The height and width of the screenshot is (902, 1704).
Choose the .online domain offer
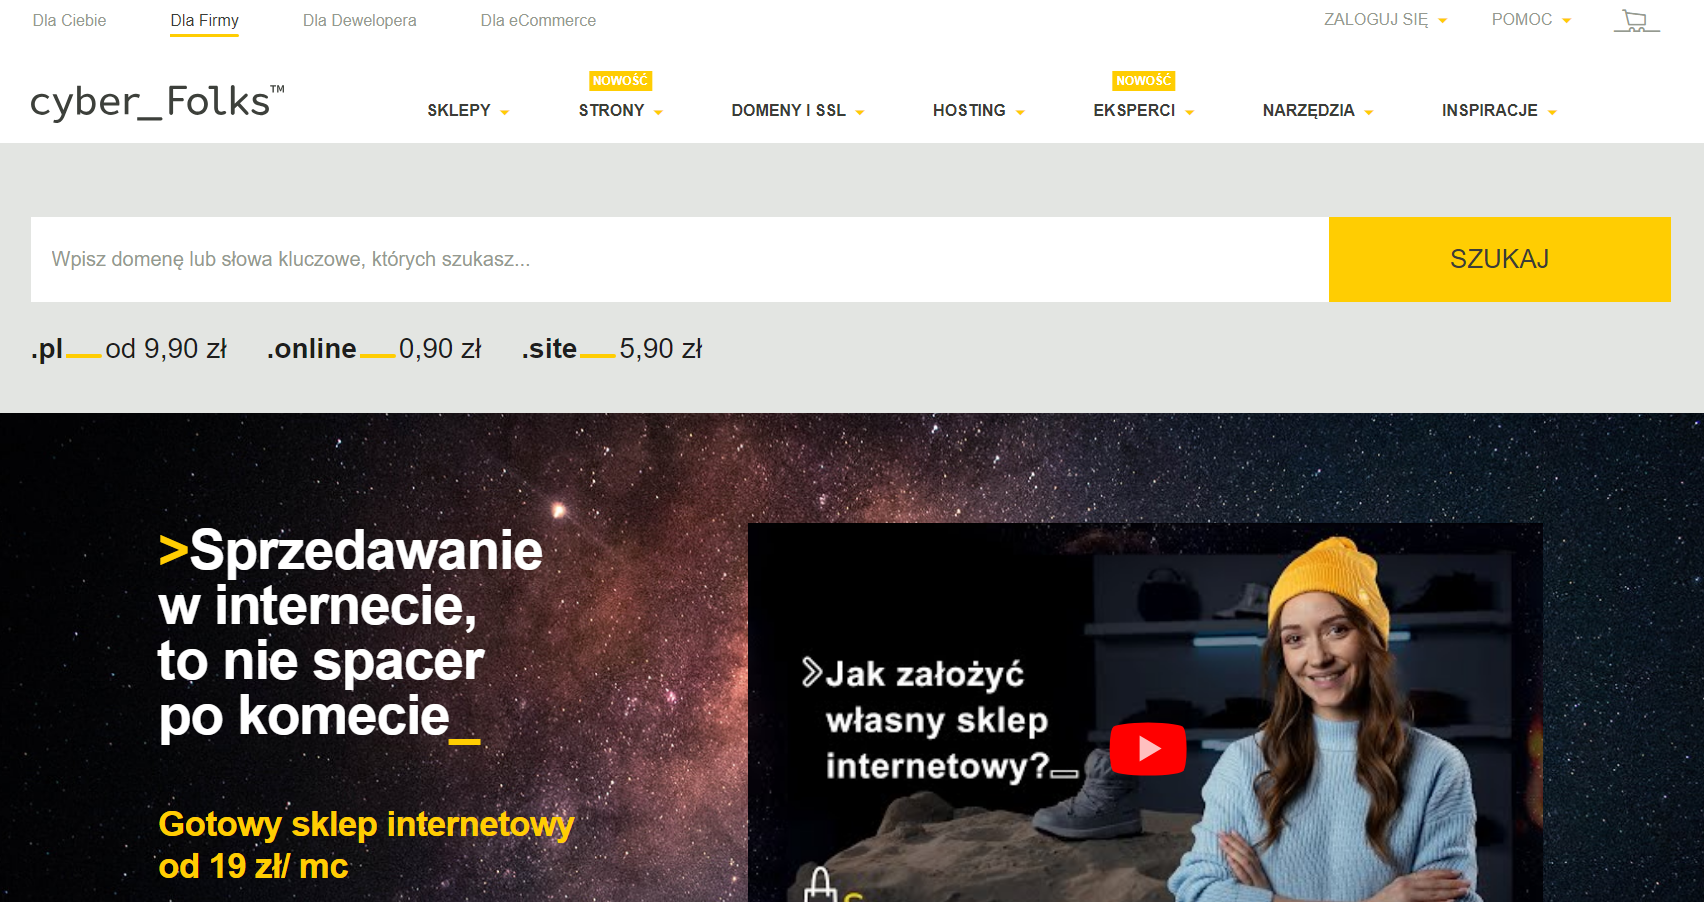[374, 349]
